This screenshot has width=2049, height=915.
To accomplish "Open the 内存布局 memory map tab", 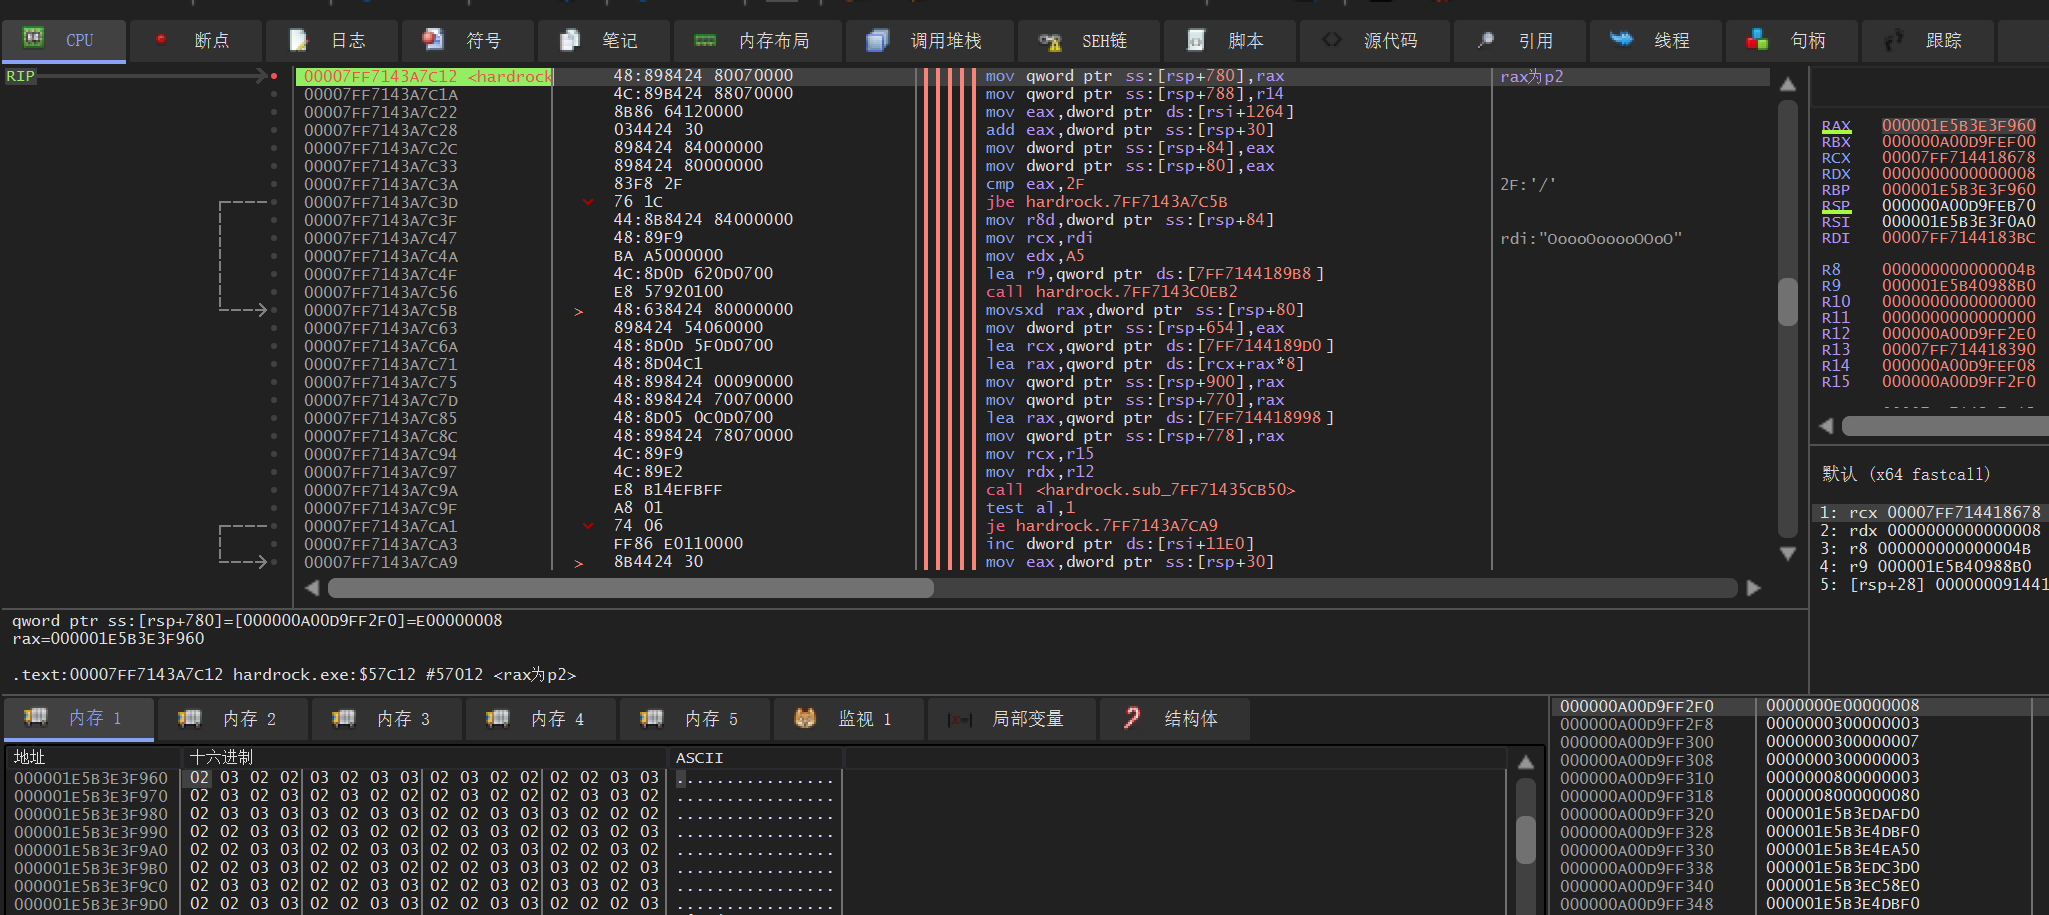I will [x=757, y=41].
